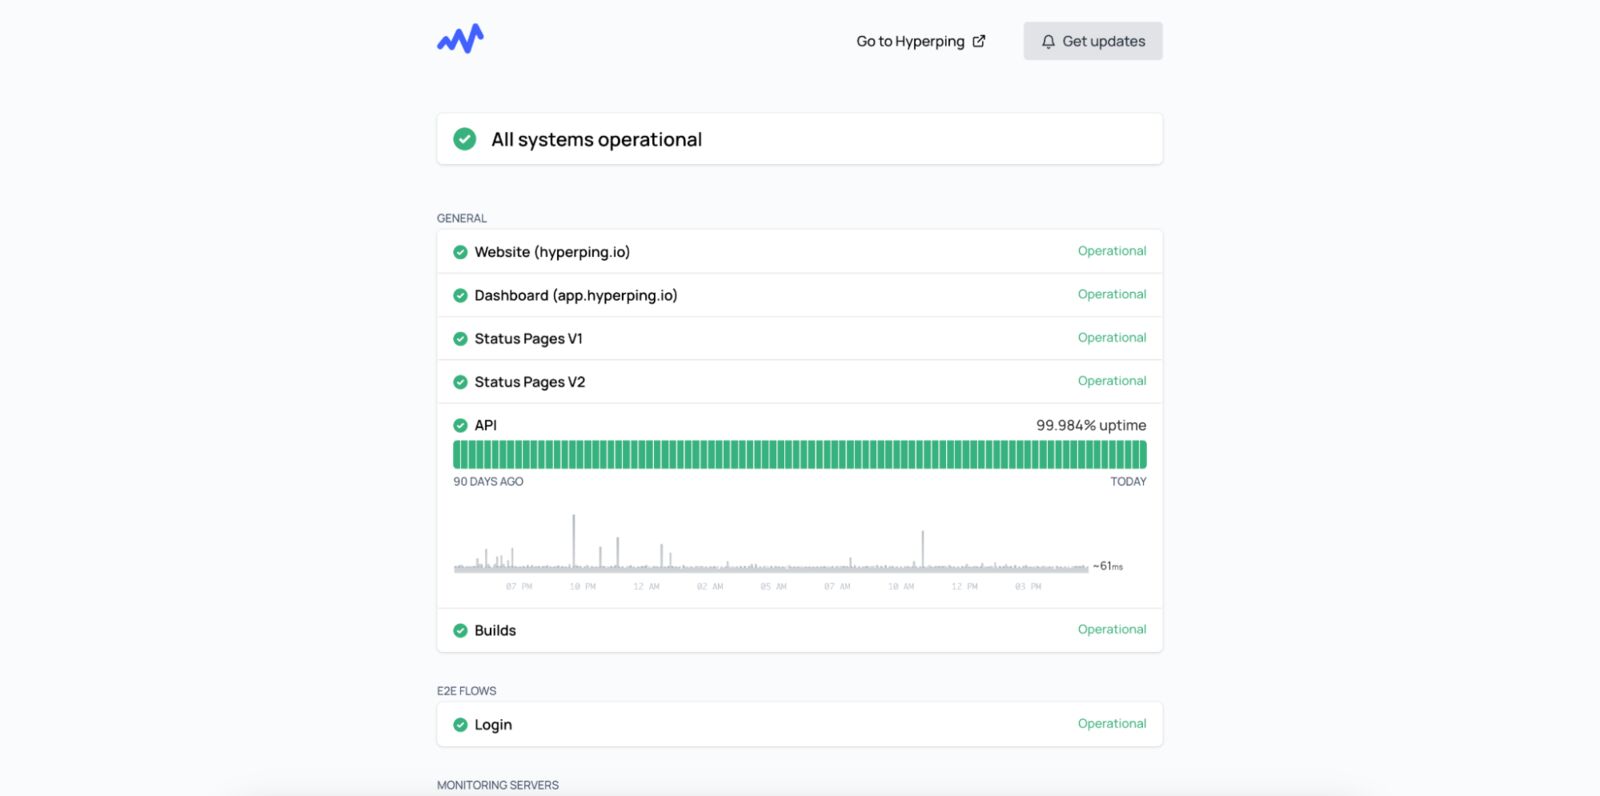
Task: Click the green check next to API
Action: point(460,425)
